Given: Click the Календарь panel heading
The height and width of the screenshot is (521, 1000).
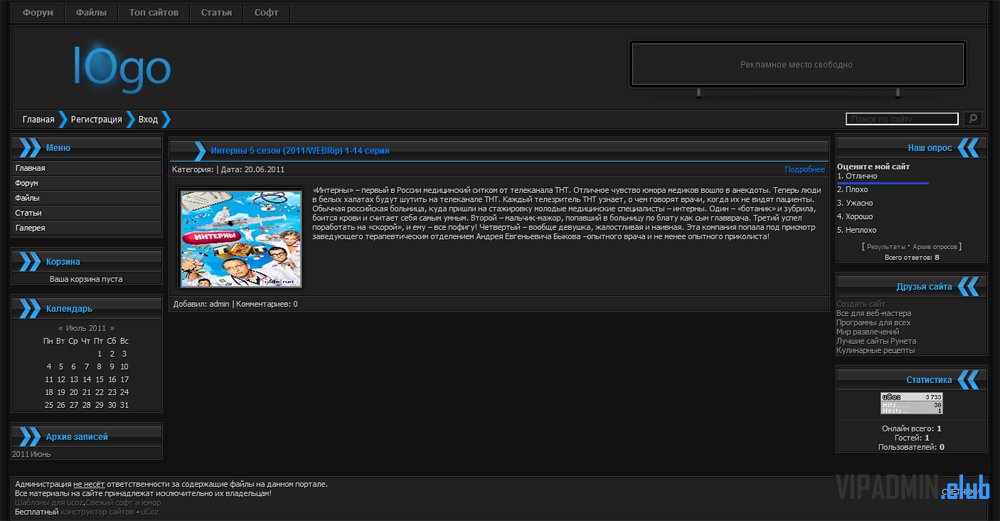Looking at the screenshot, I should [x=69, y=309].
